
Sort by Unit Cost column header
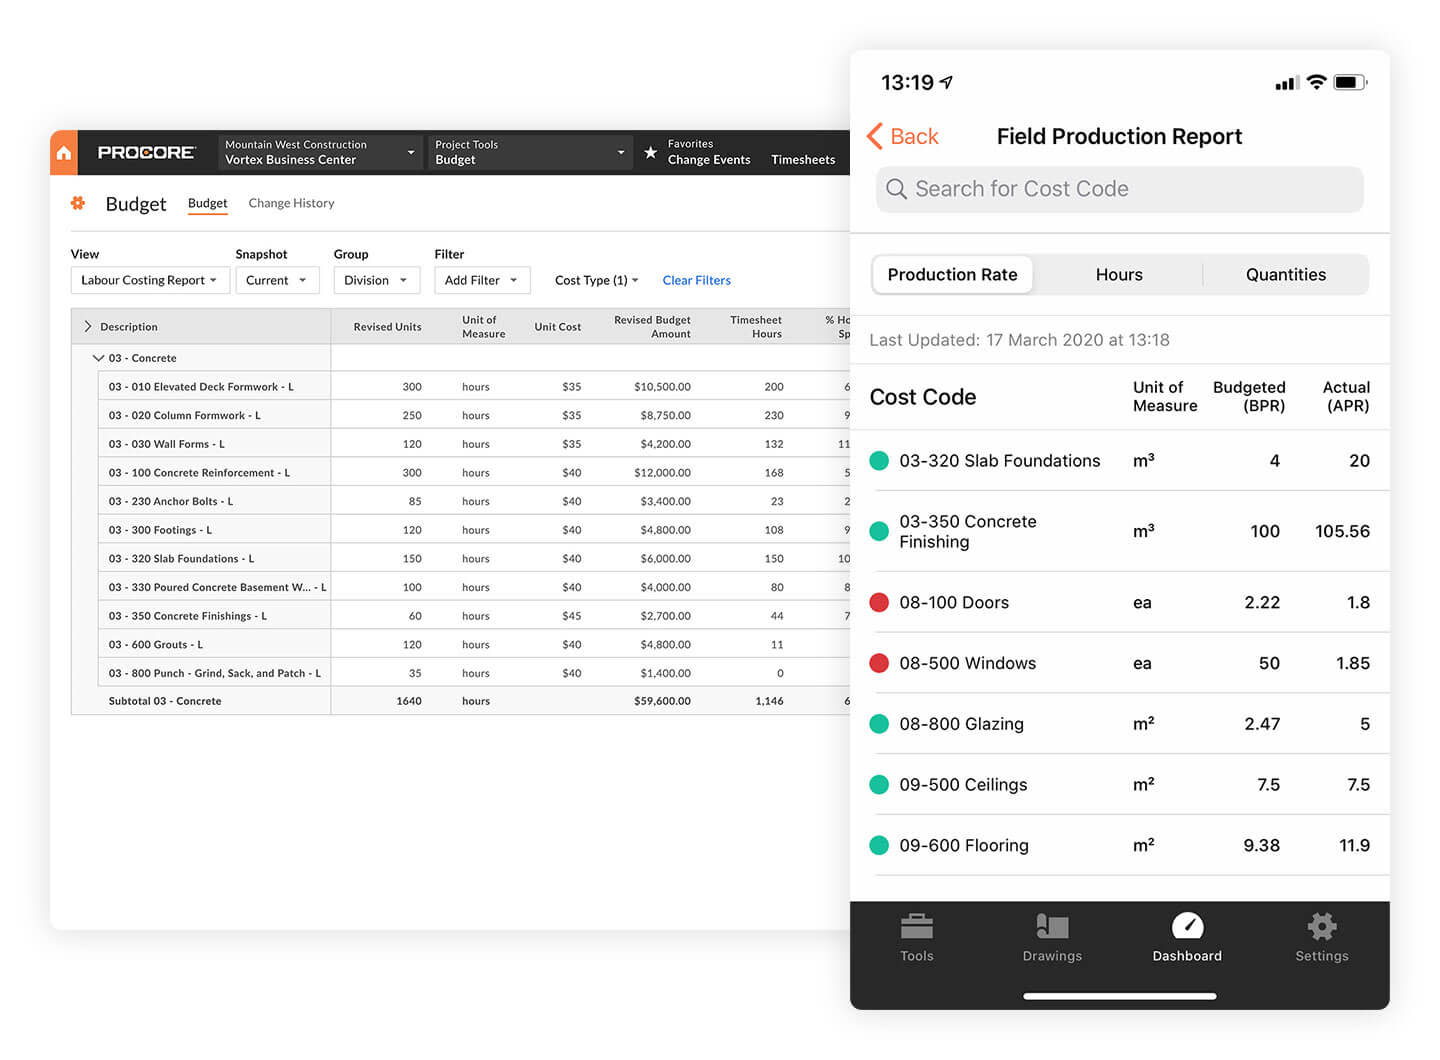point(557,327)
